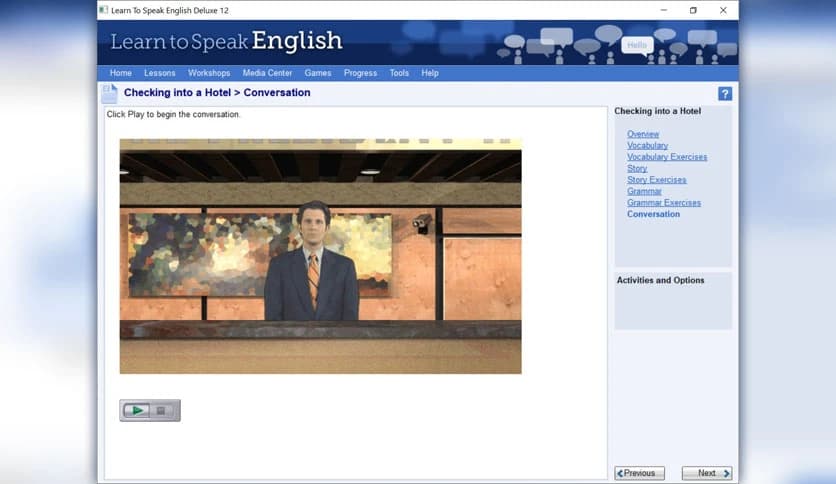This screenshot has width=836, height=484.
Task: Open the Tools menu
Action: pos(399,73)
